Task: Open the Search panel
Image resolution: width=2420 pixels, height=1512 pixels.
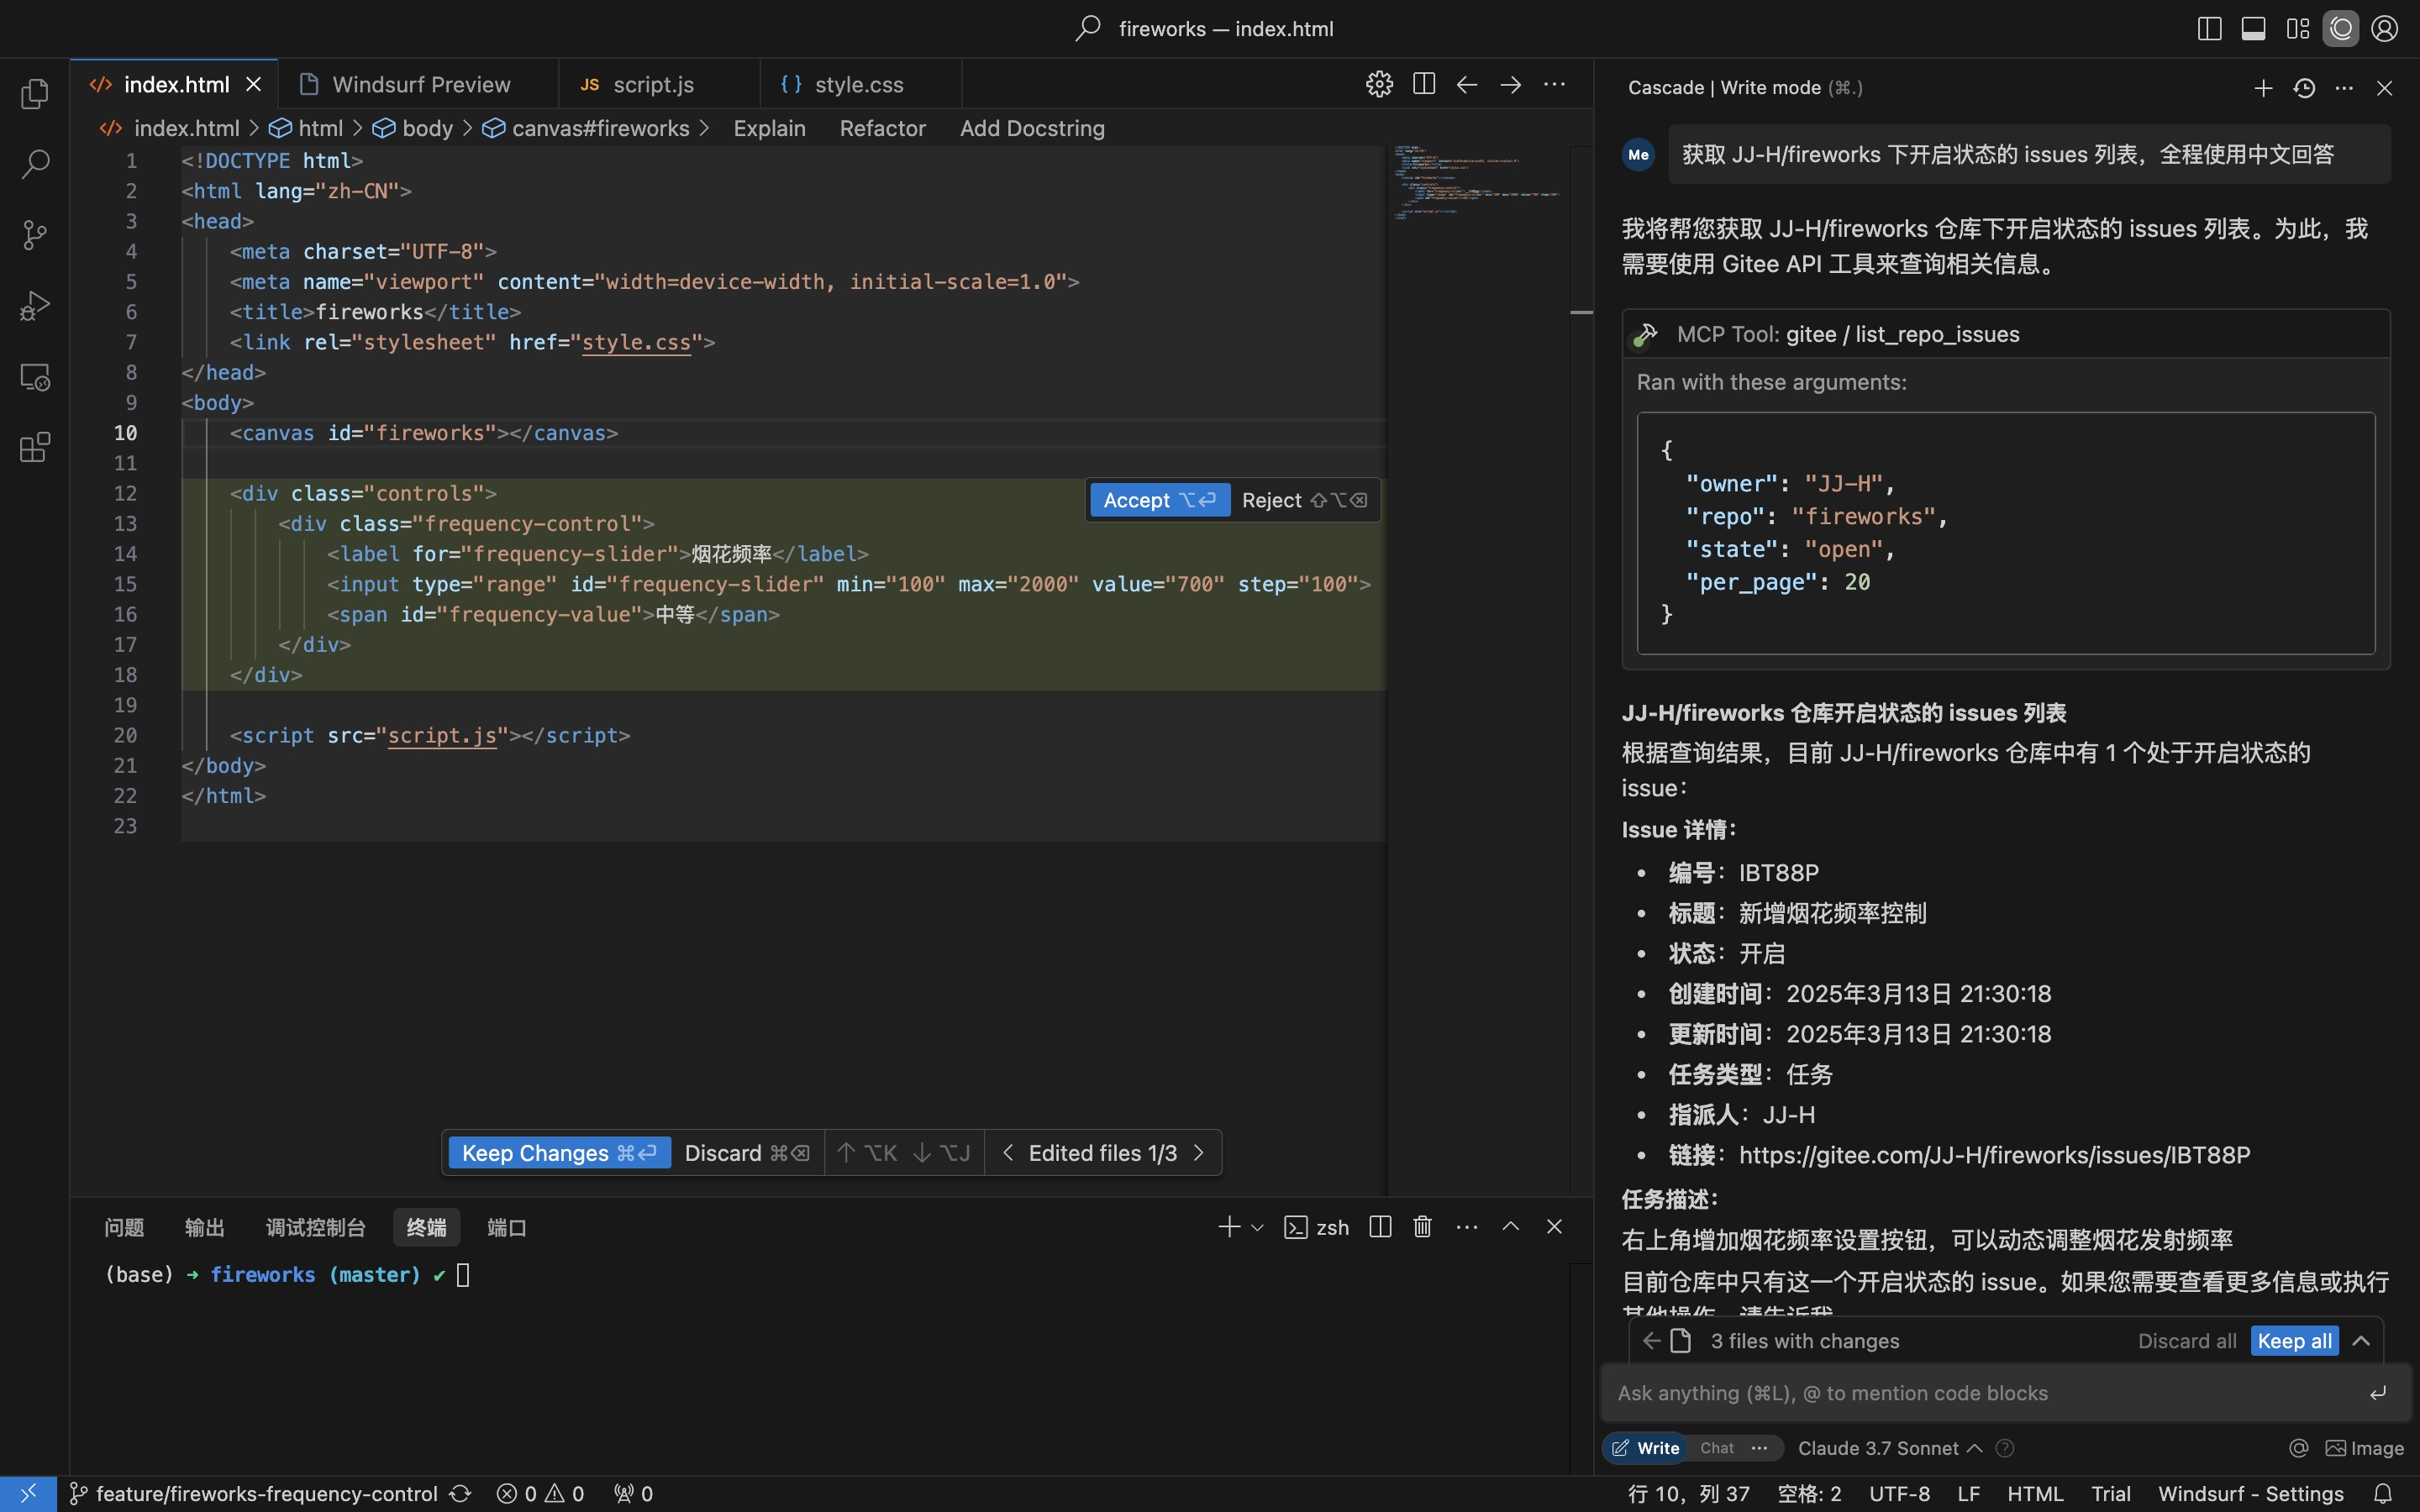Action: click(36, 163)
